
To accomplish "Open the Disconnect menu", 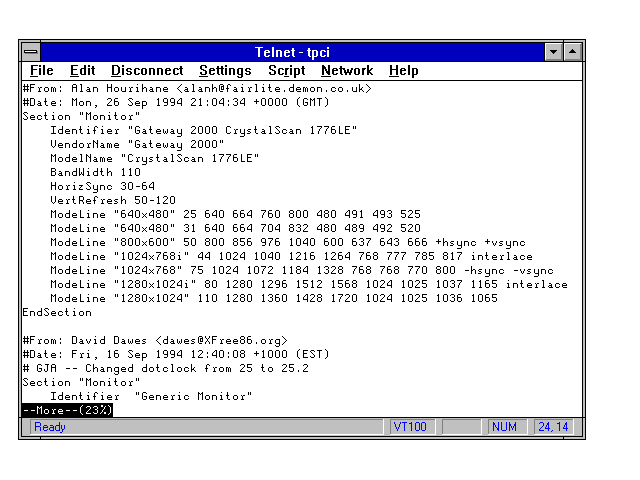I will [x=147, y=71].
